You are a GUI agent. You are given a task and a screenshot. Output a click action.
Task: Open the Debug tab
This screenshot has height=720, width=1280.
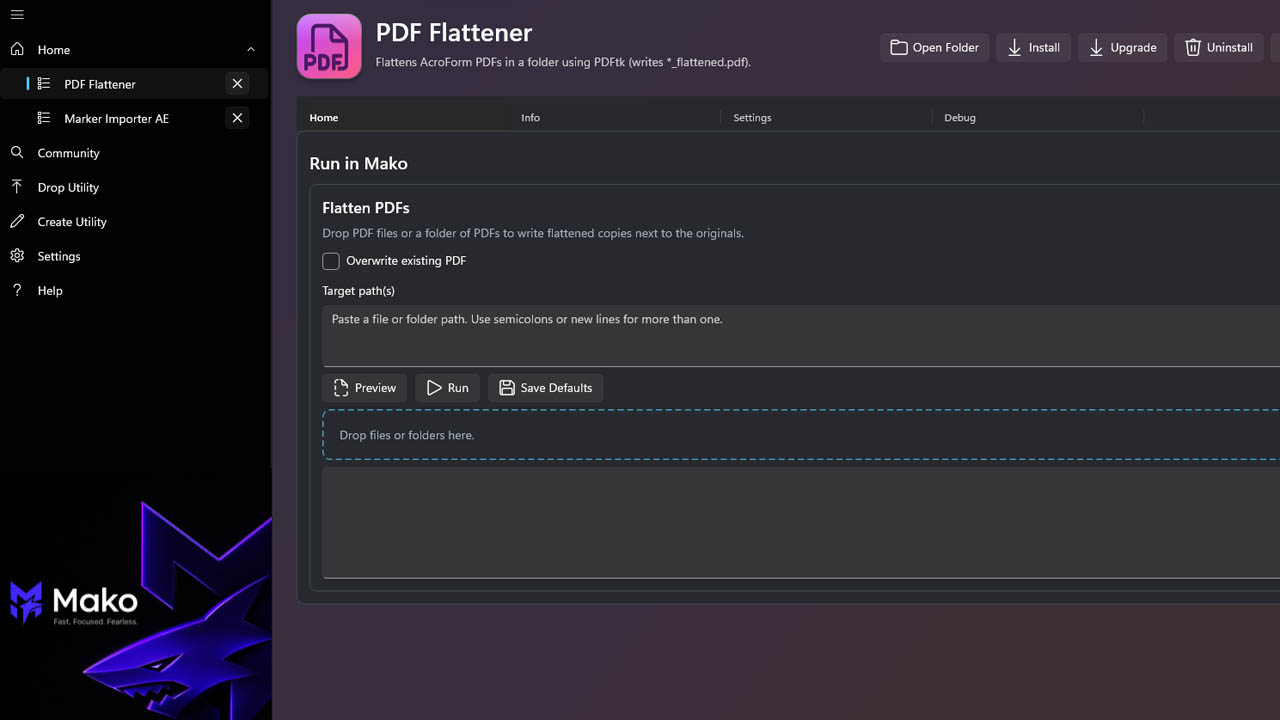coord(1038,117)
